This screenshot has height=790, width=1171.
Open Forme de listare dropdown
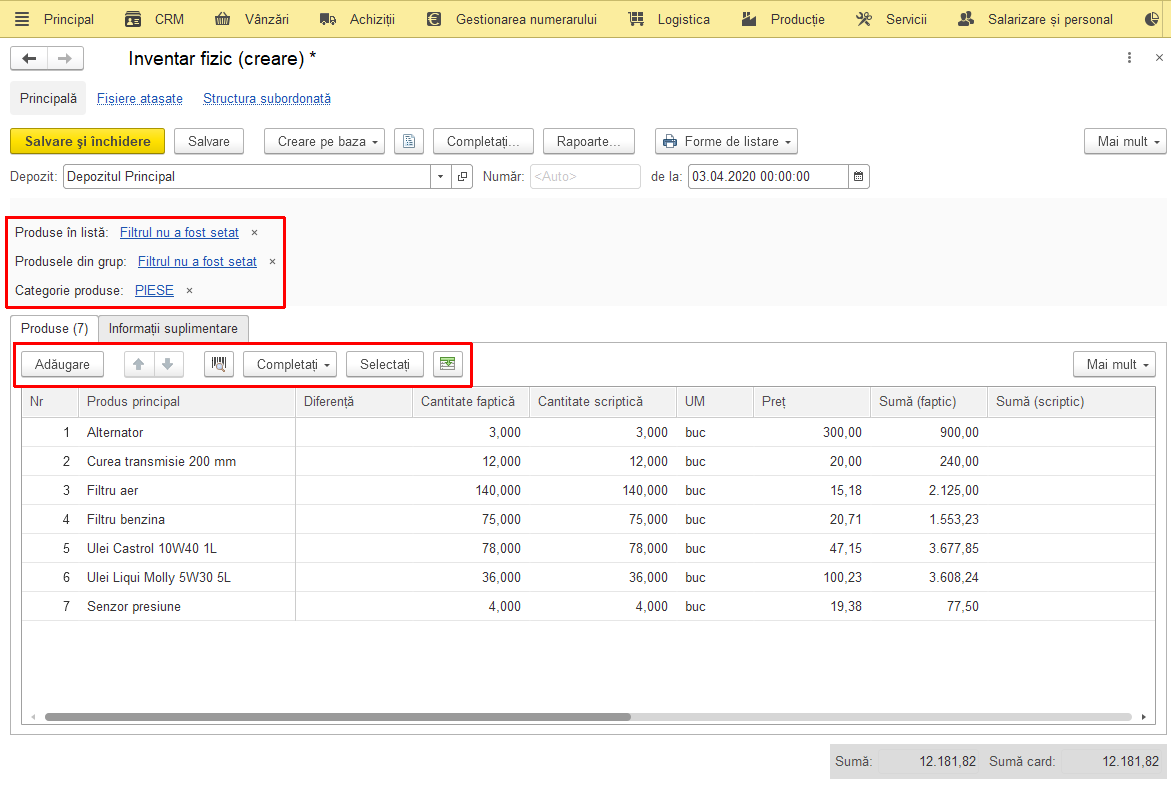[726, 141]
